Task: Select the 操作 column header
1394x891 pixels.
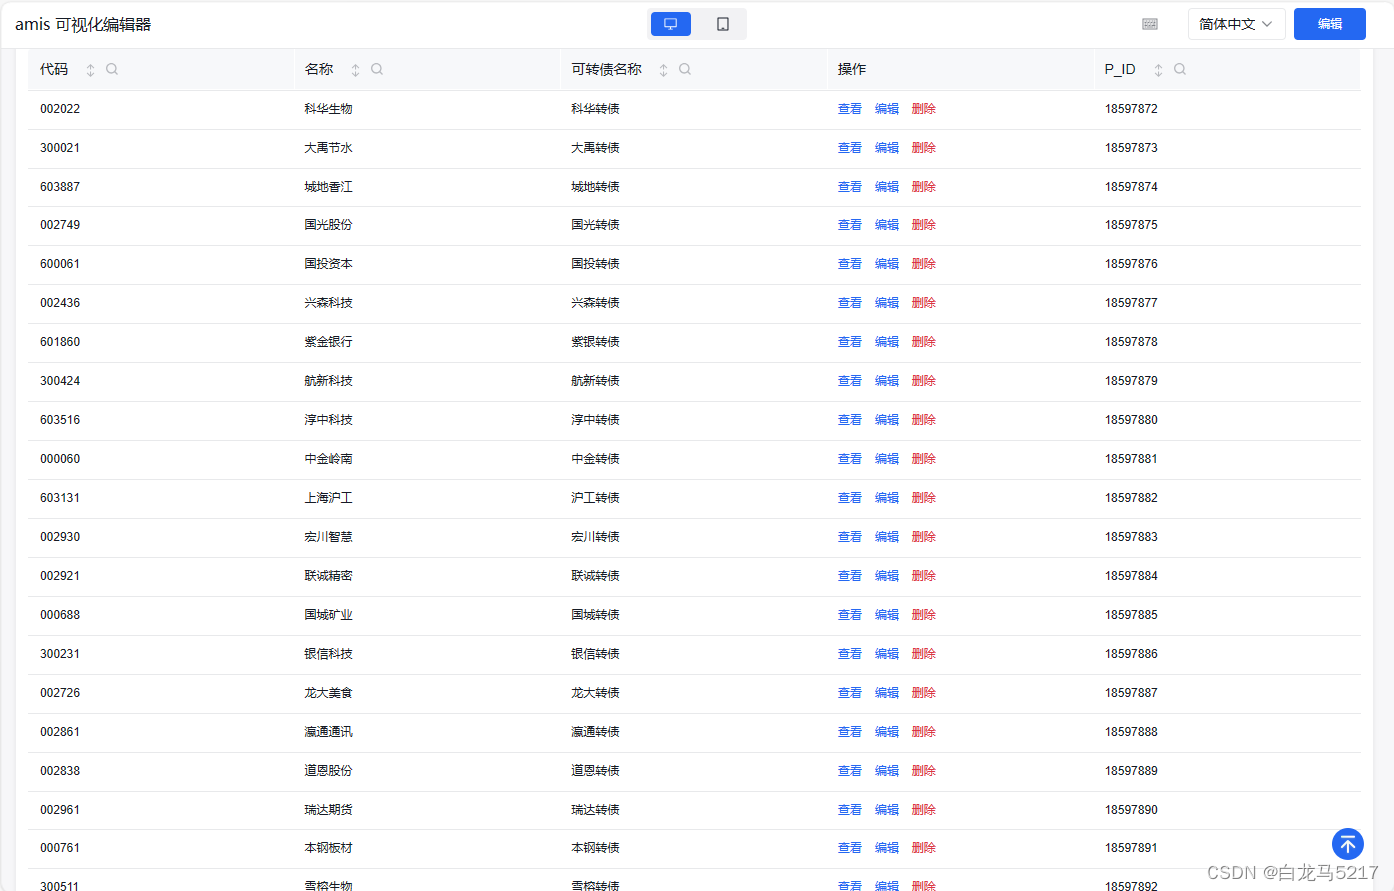Action: click(x=851, y=69)
